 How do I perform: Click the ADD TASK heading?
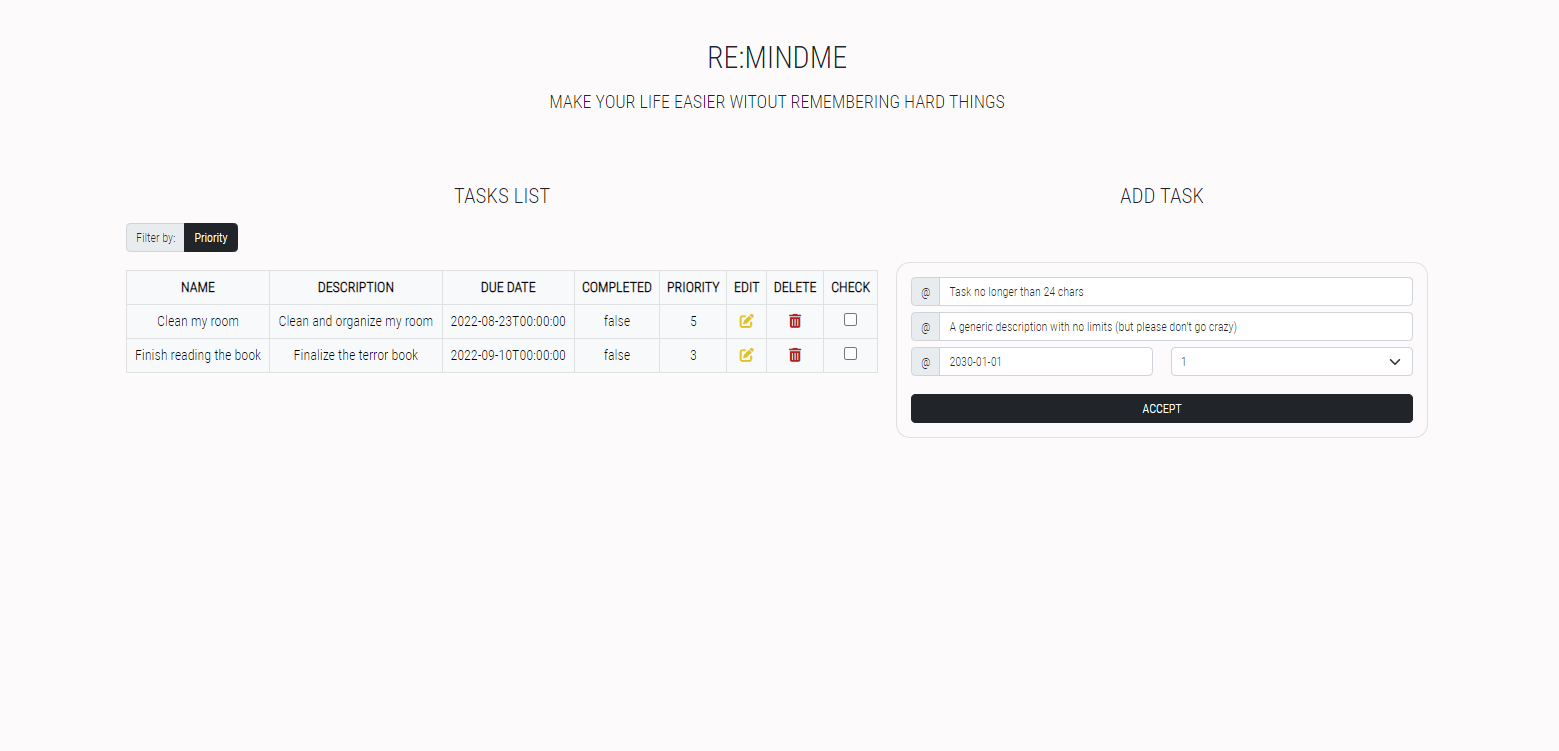(x=1162, y=196)
